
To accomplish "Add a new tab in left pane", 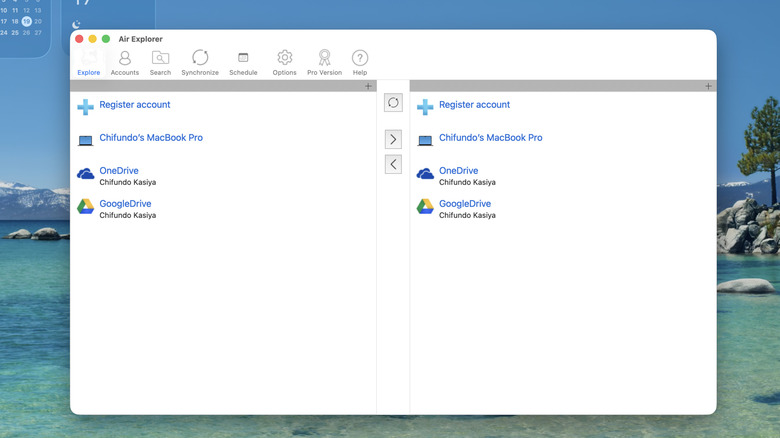I will 368,86.
